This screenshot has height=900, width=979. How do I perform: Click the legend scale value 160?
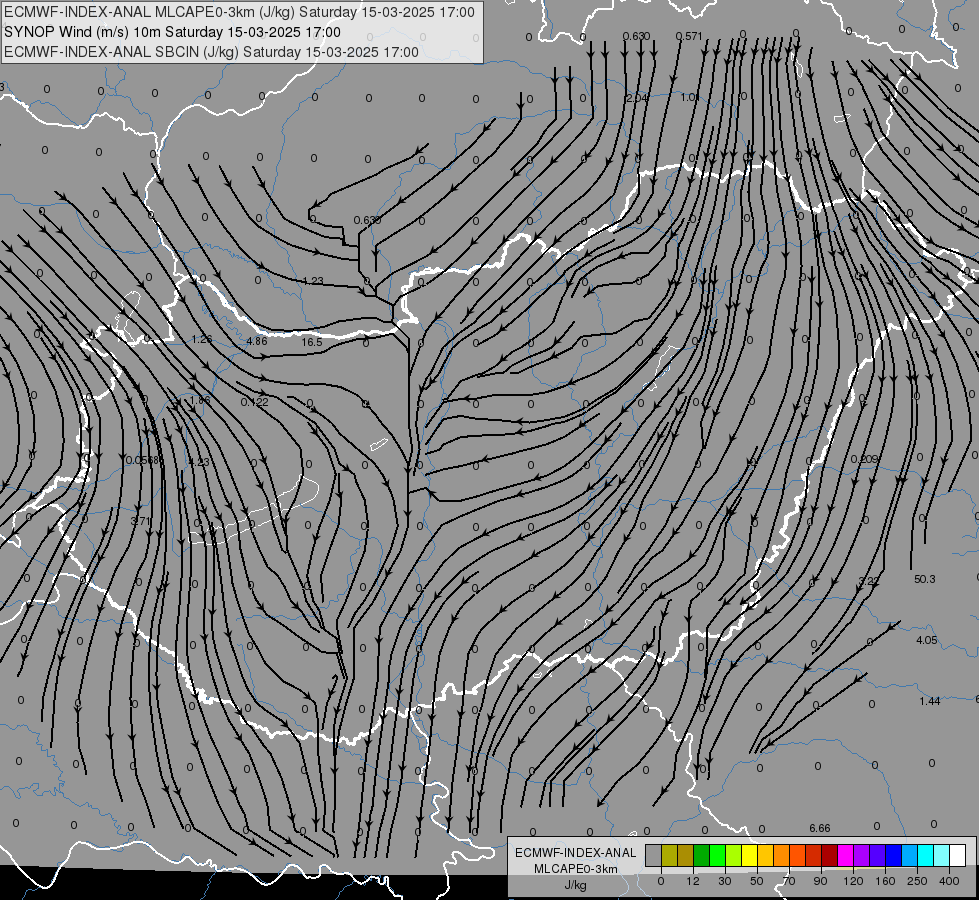[885, 881]
